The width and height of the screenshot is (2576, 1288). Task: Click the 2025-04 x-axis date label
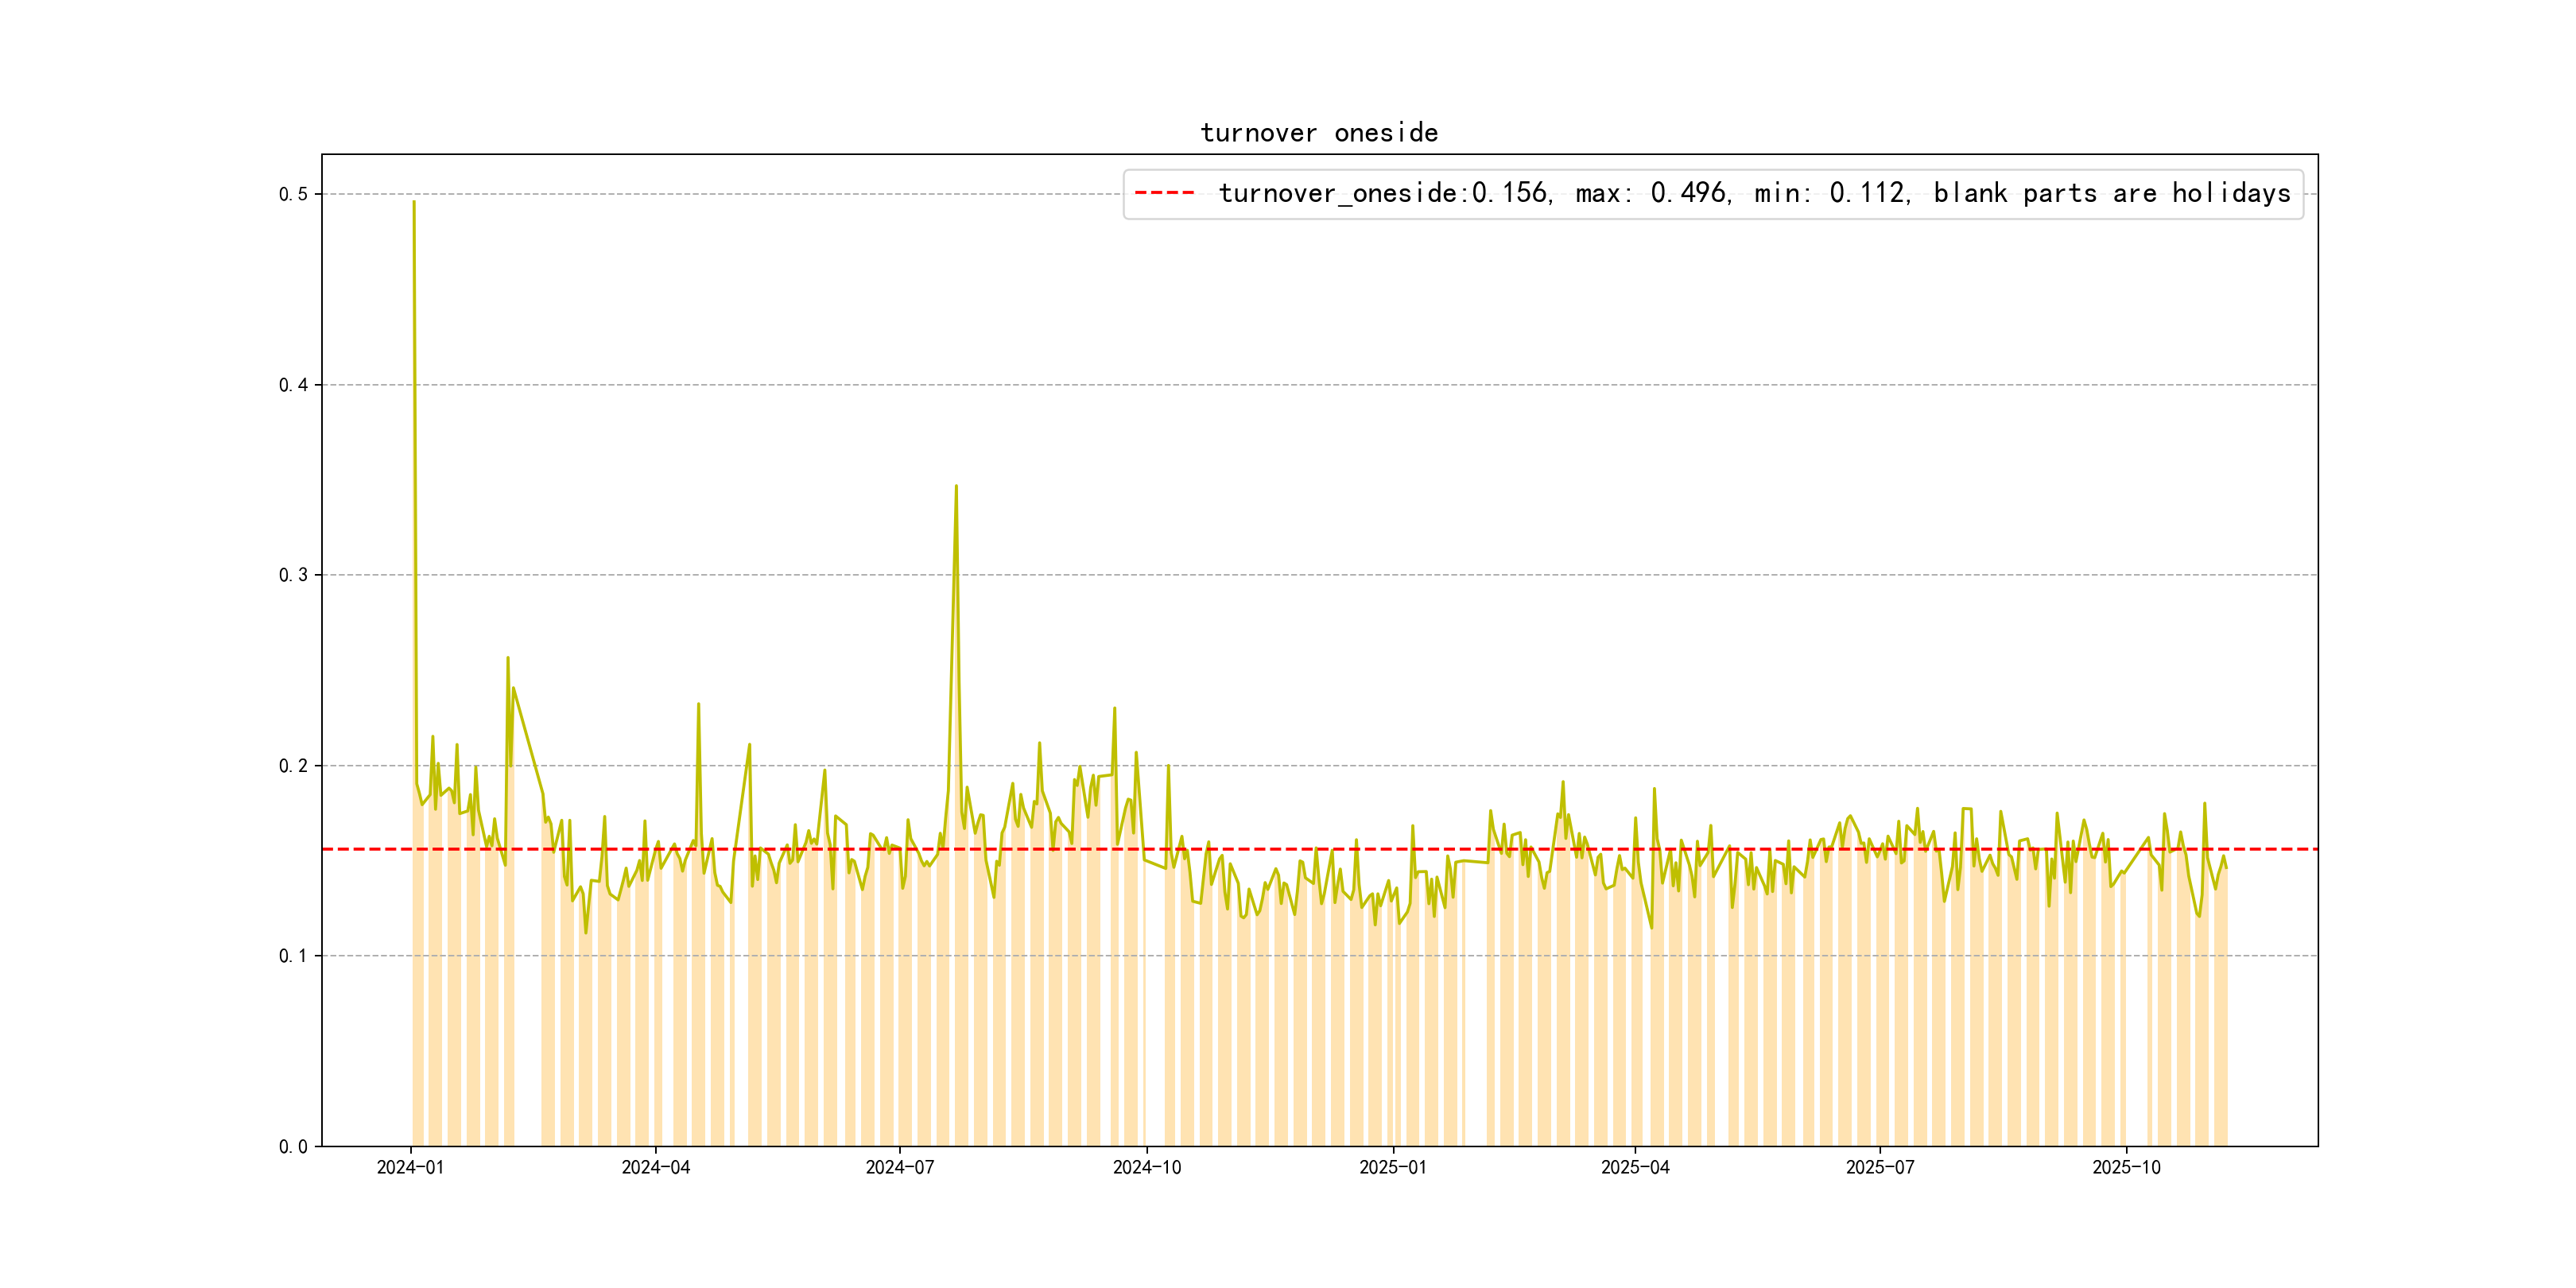[1635, 1167]
